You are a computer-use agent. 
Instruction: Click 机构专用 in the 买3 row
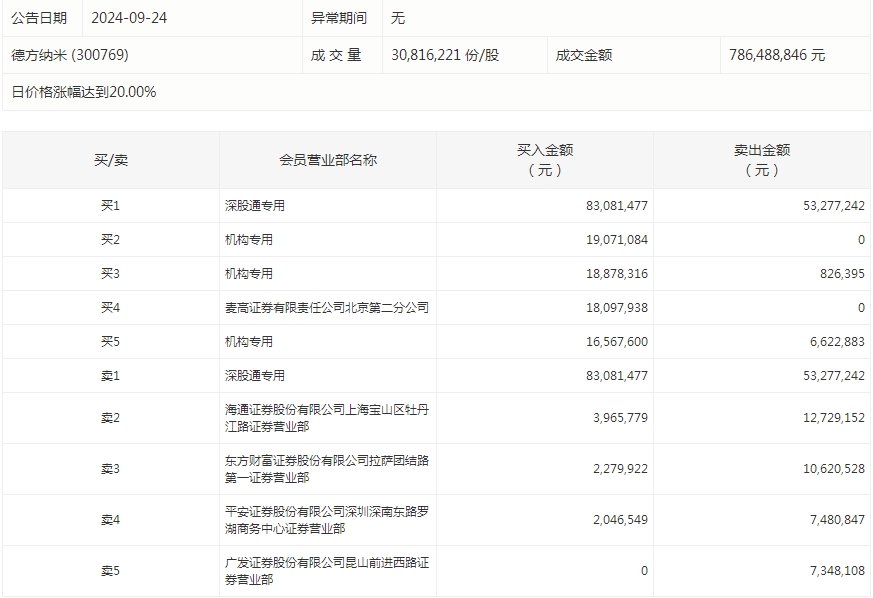pos(249,273)
